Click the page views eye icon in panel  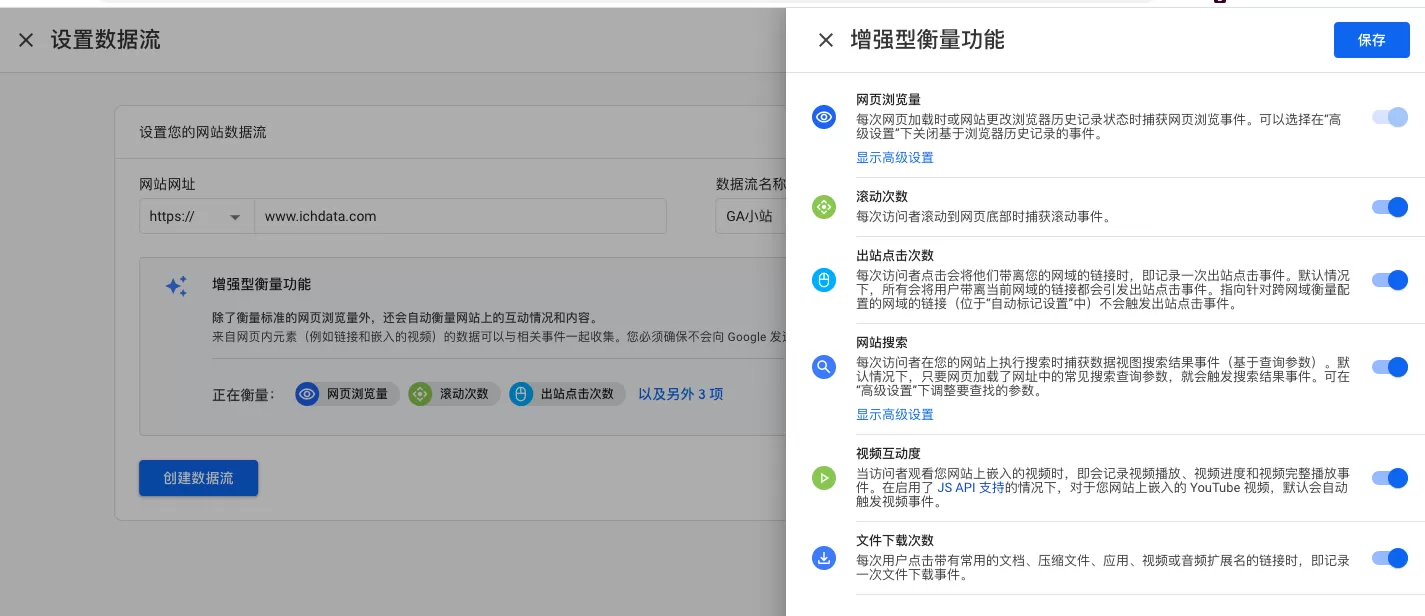click(824, 117)
